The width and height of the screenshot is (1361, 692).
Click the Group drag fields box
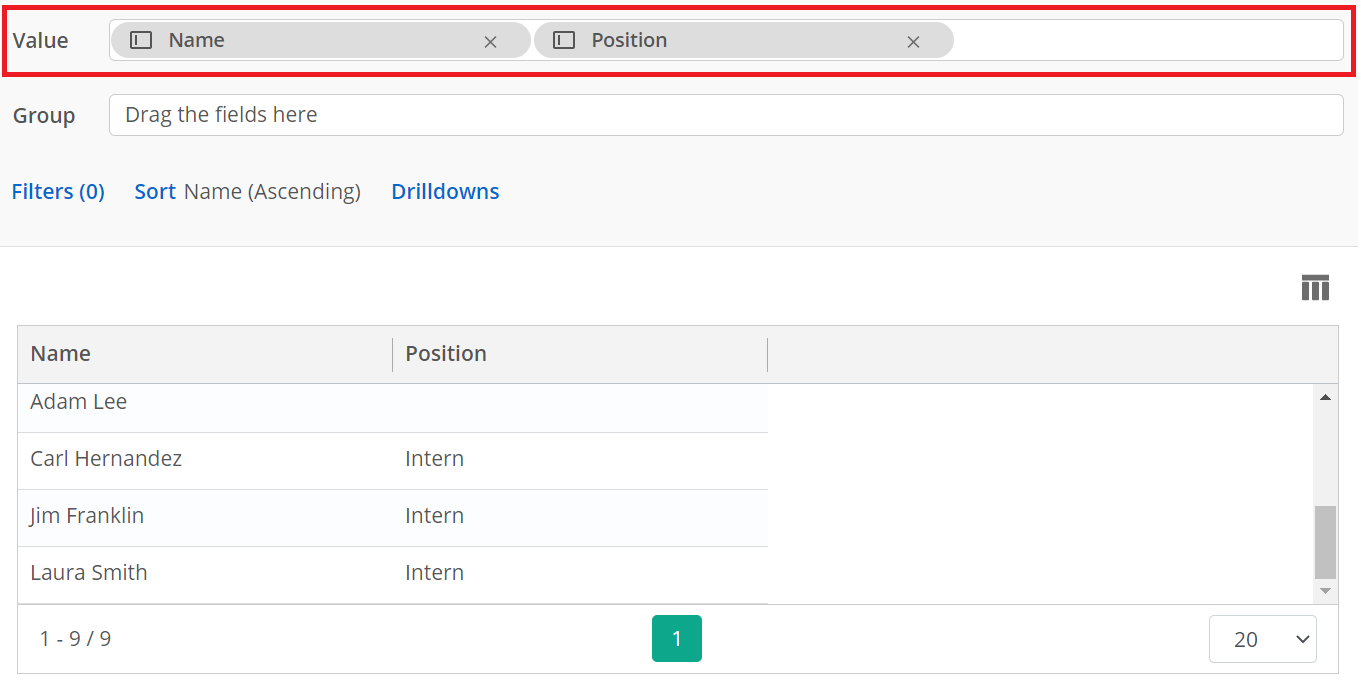(725, 115)
